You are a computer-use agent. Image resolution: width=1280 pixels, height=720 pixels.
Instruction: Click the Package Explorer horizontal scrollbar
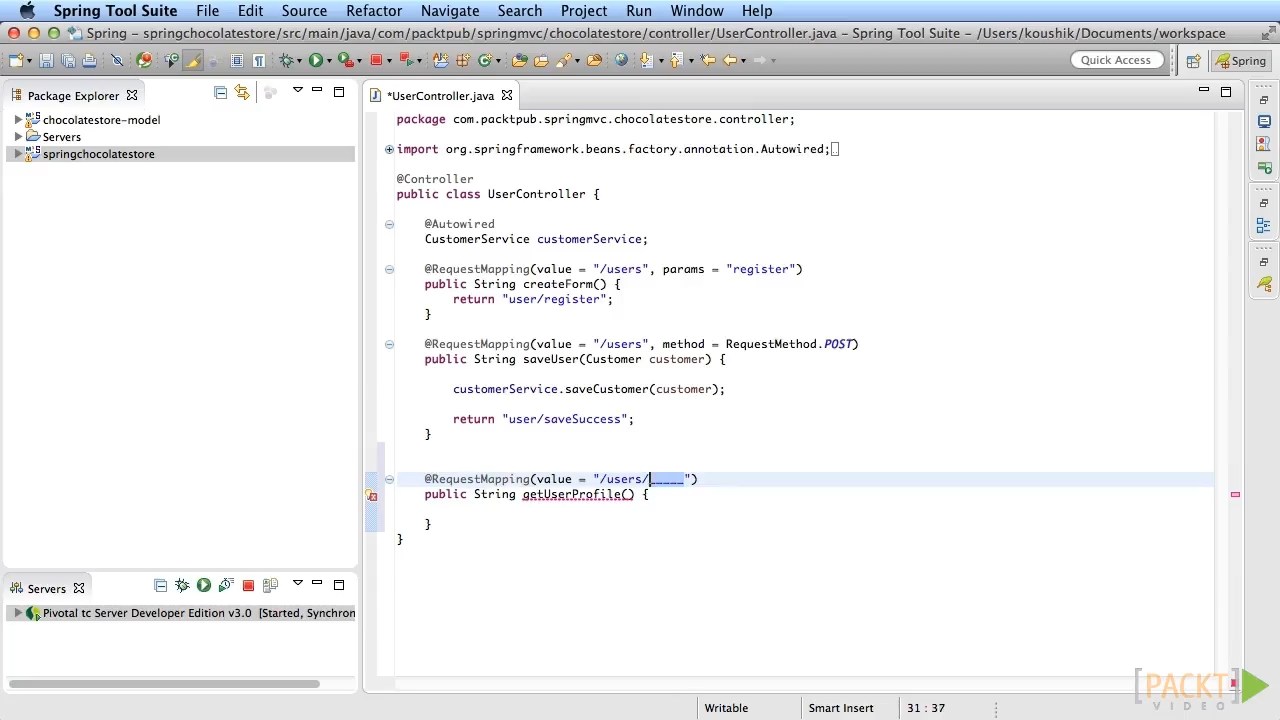point(165,684)
